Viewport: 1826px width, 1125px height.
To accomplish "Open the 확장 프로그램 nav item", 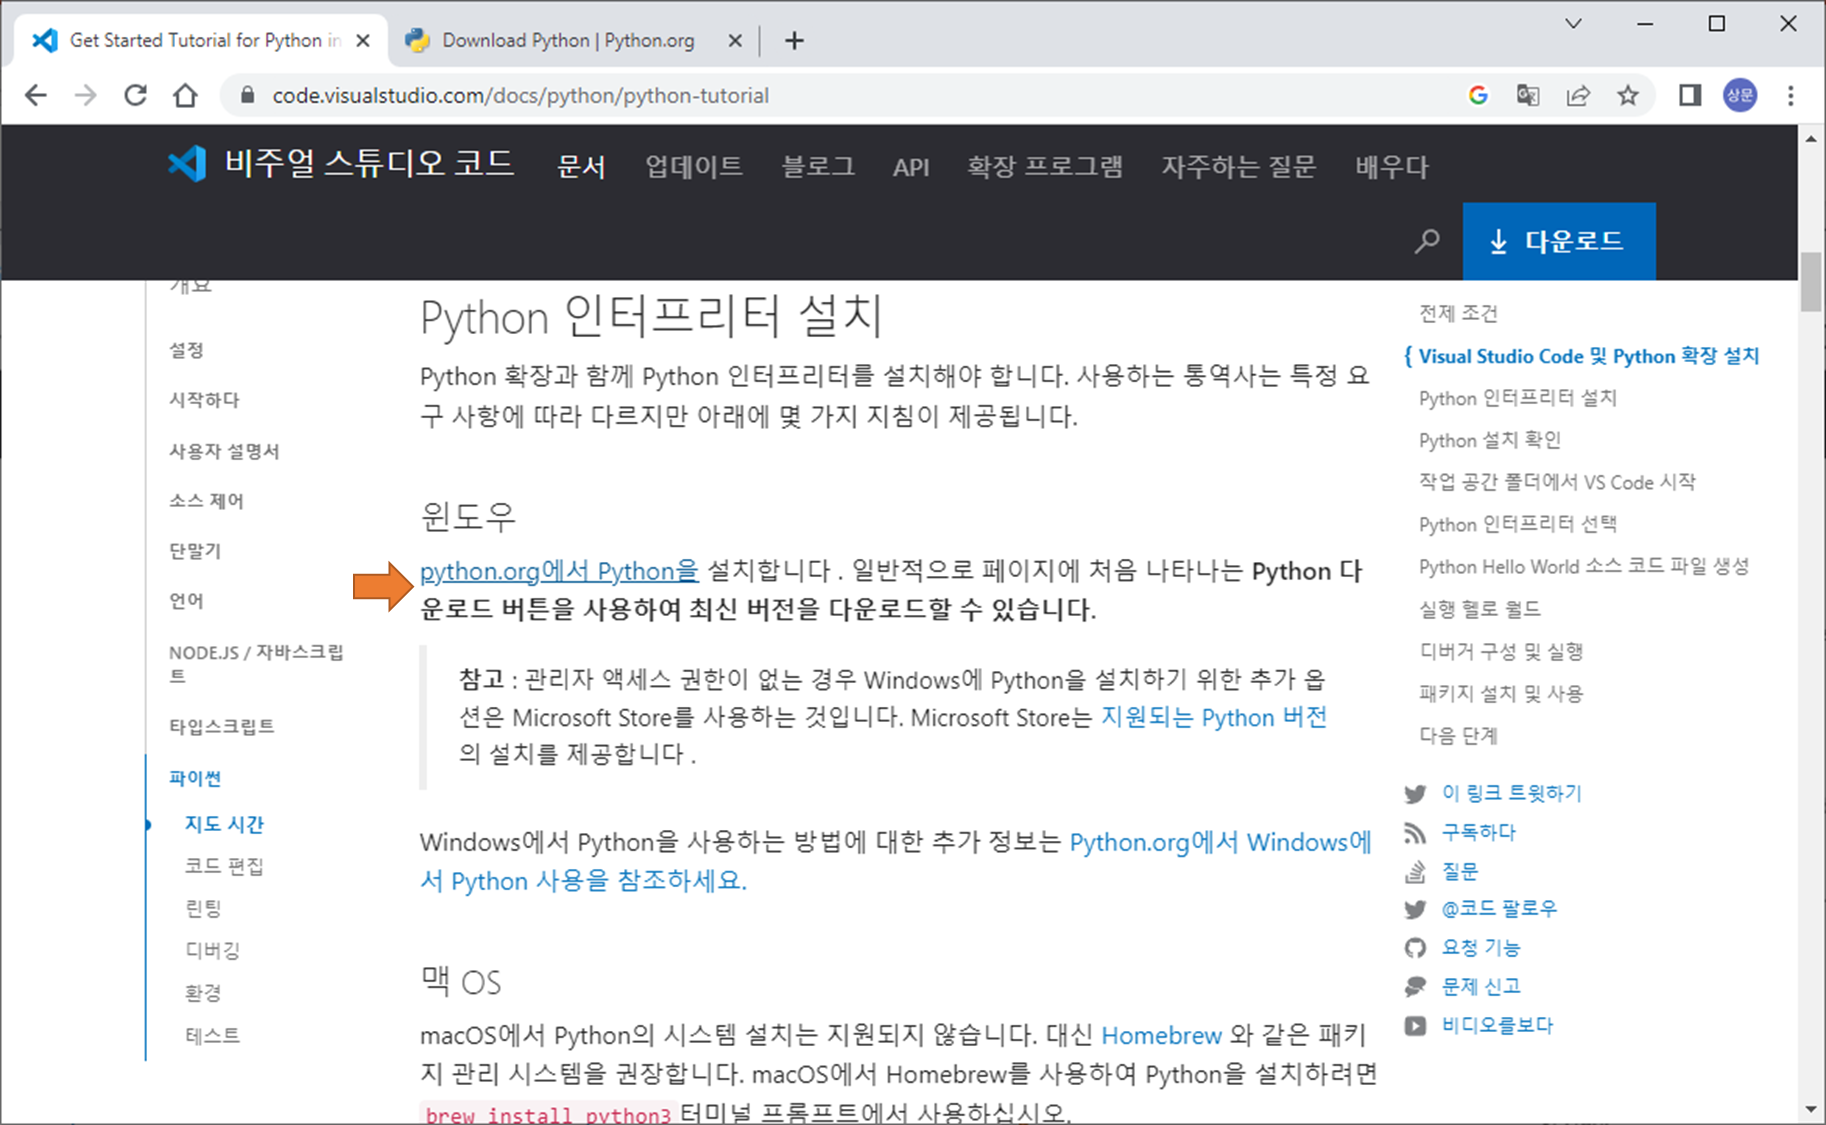I will point(1045,166).
